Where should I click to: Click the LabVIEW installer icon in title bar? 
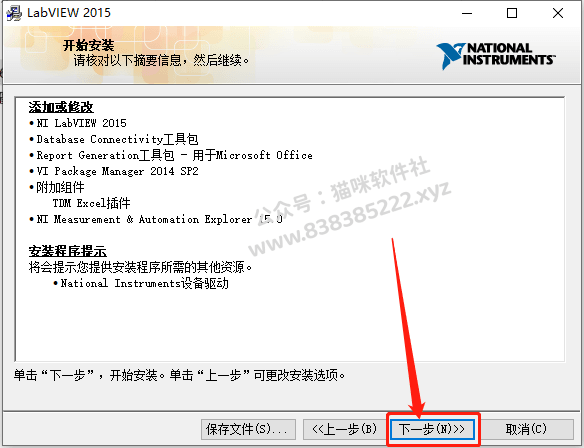[x=14, y=13]
